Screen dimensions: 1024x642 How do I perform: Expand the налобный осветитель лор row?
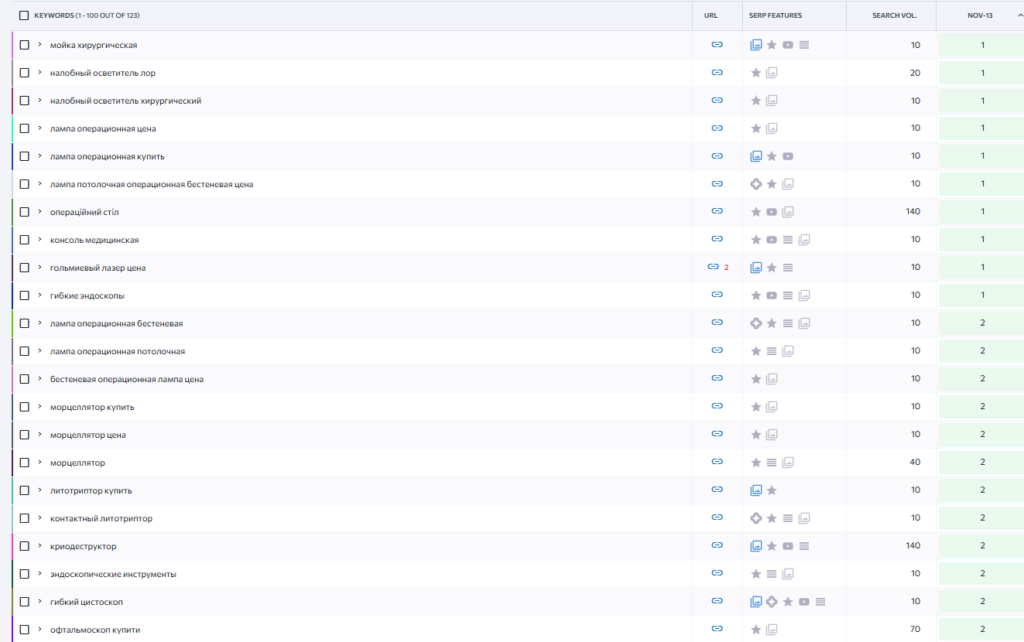[x=40, y=72]
